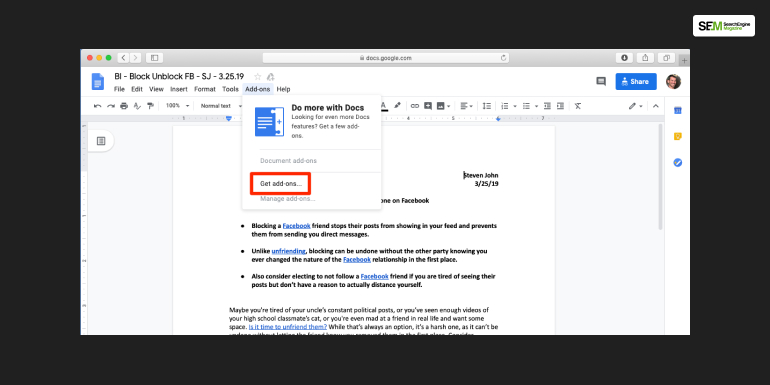Open Google Keep side panel

678,137
